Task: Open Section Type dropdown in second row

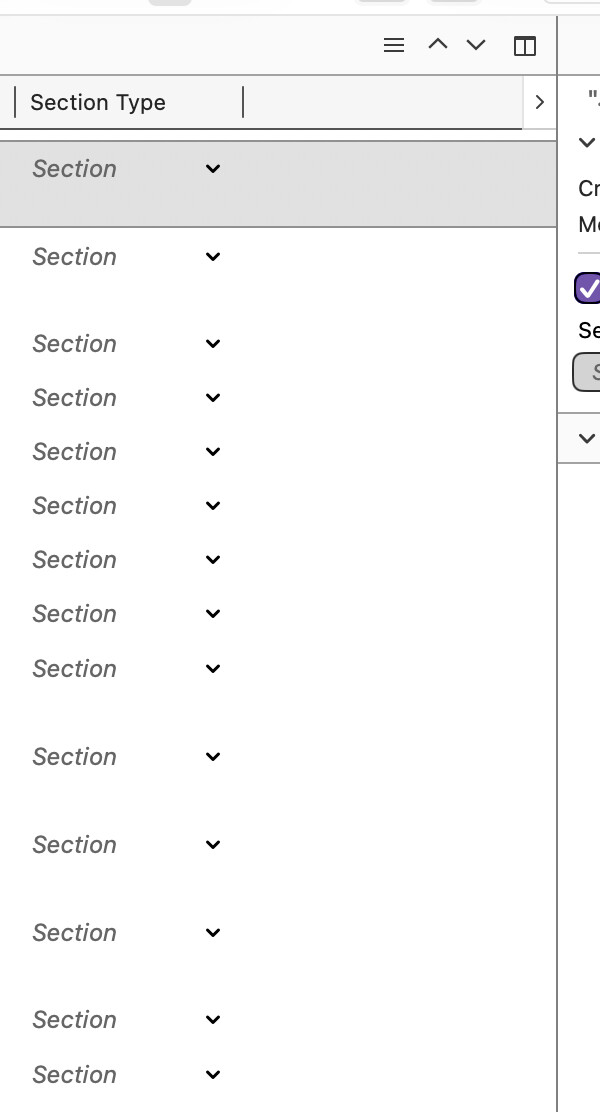Action: [x=213, y=257]
